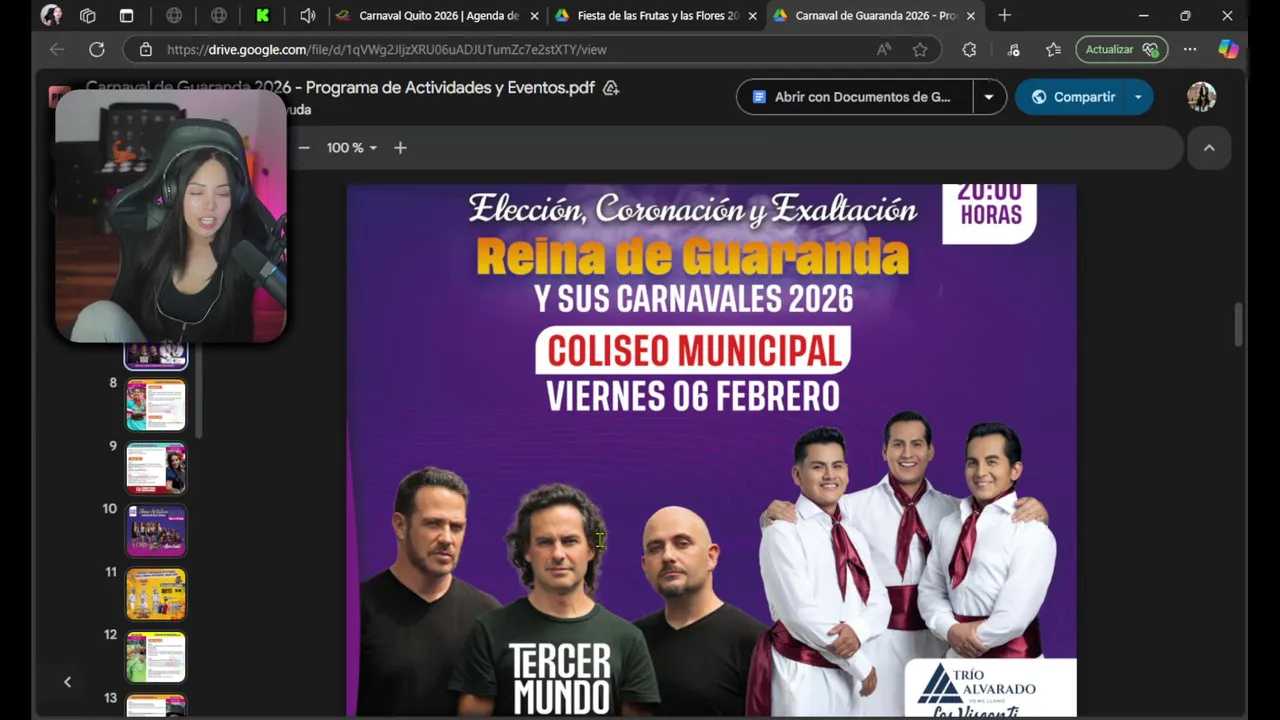The image size is (1280, 720).
Task: Select the second globe pinned tab
Action: pos(219,16)
